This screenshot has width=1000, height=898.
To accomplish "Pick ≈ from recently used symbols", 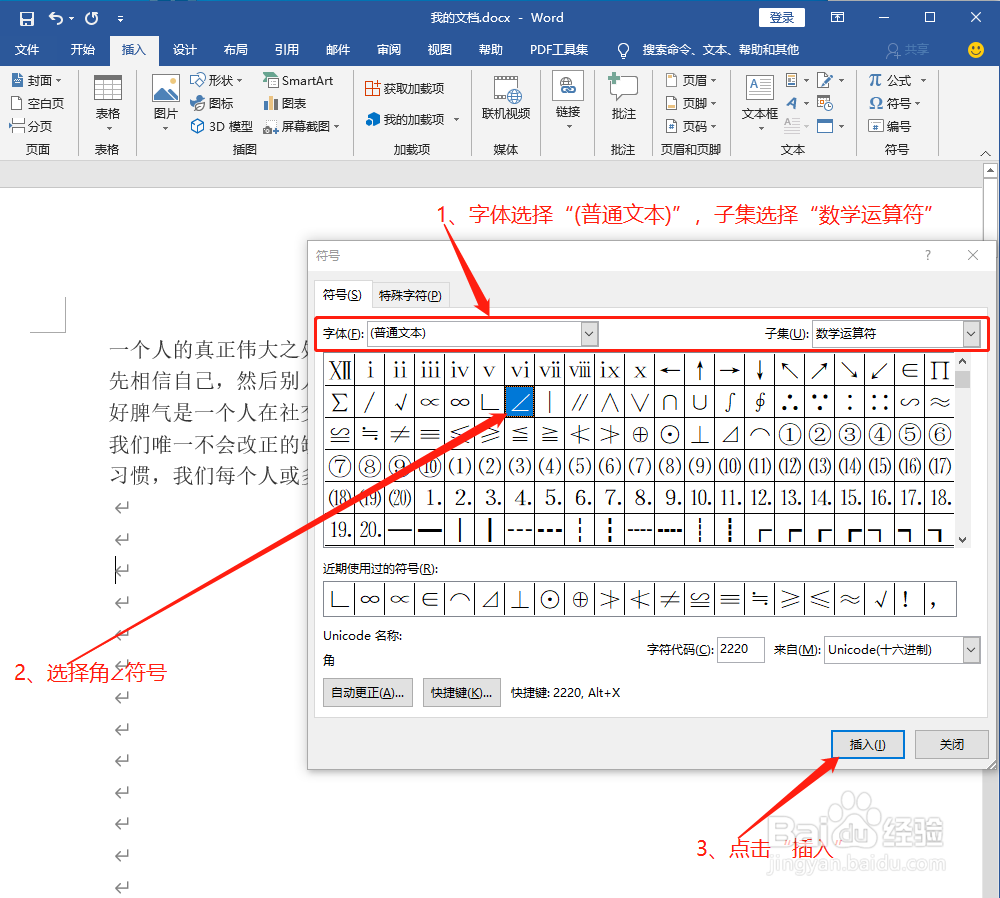I will 849,599.
